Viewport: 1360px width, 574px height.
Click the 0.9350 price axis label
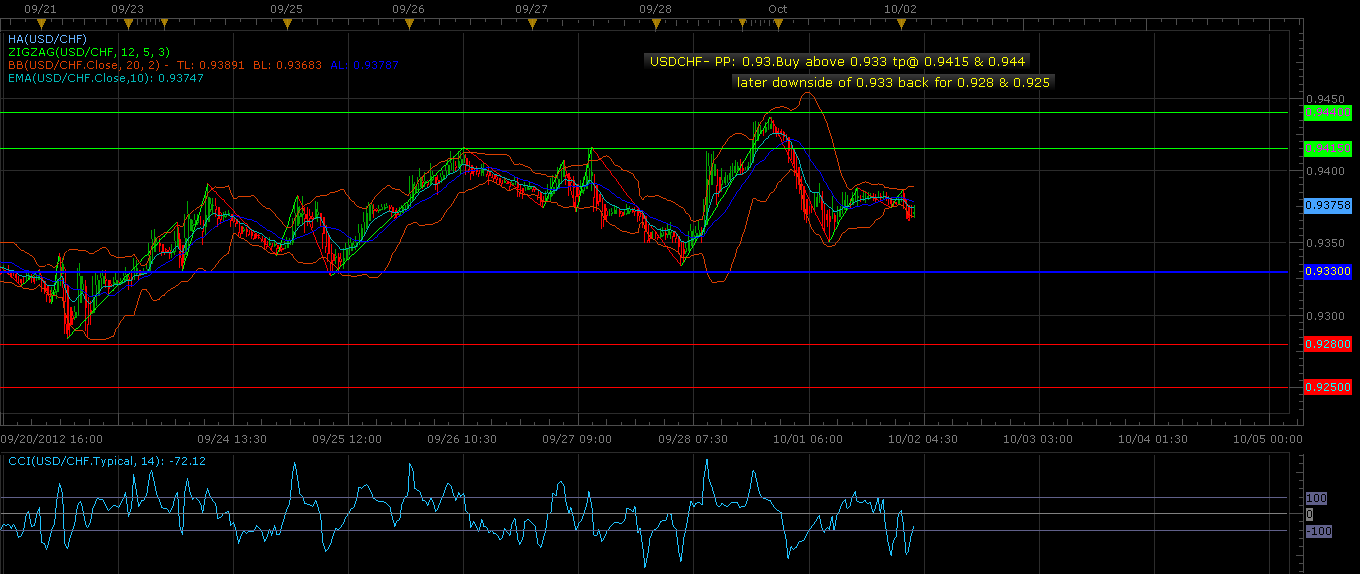[1326, 243]
